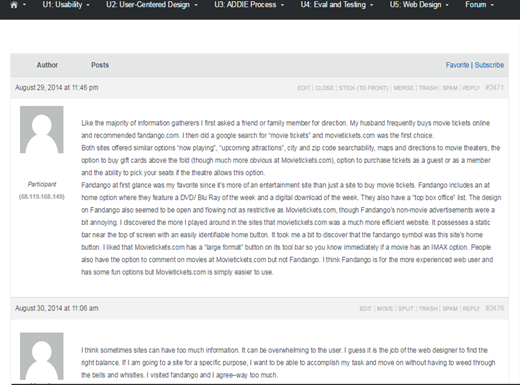Click the Author column header
Screen dimensions: 520x385
click(x=47, y=65)
